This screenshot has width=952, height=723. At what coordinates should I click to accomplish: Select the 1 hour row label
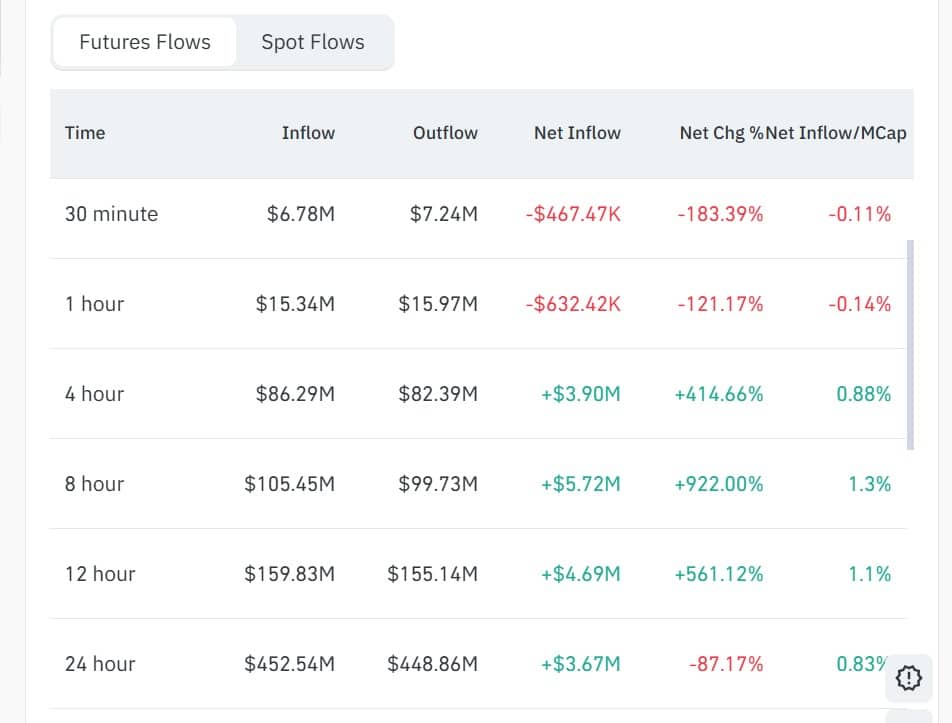[95, 304]
